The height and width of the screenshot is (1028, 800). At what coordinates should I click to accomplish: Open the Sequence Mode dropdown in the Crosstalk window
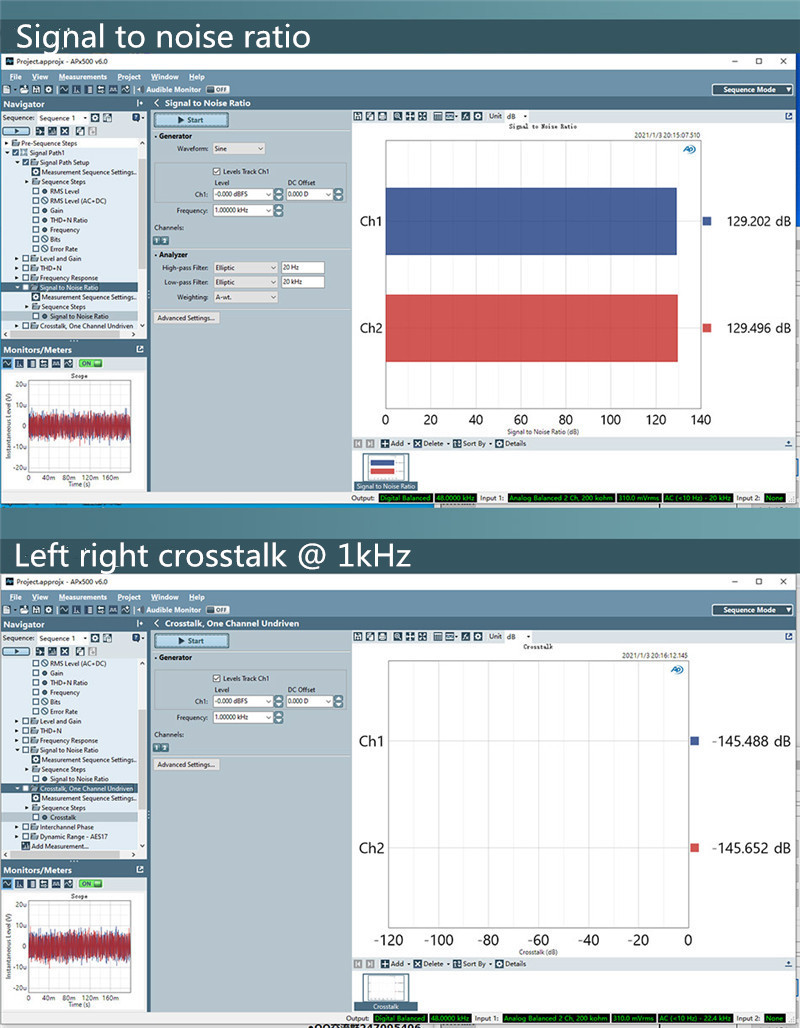[750, 610]
